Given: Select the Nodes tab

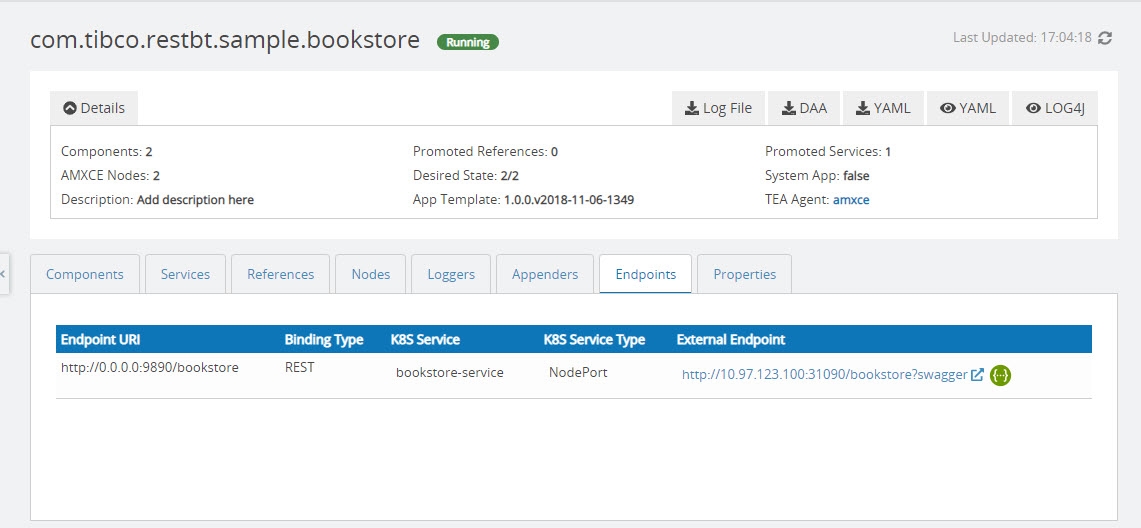Looking at the screenshot, I should point(370,274).
